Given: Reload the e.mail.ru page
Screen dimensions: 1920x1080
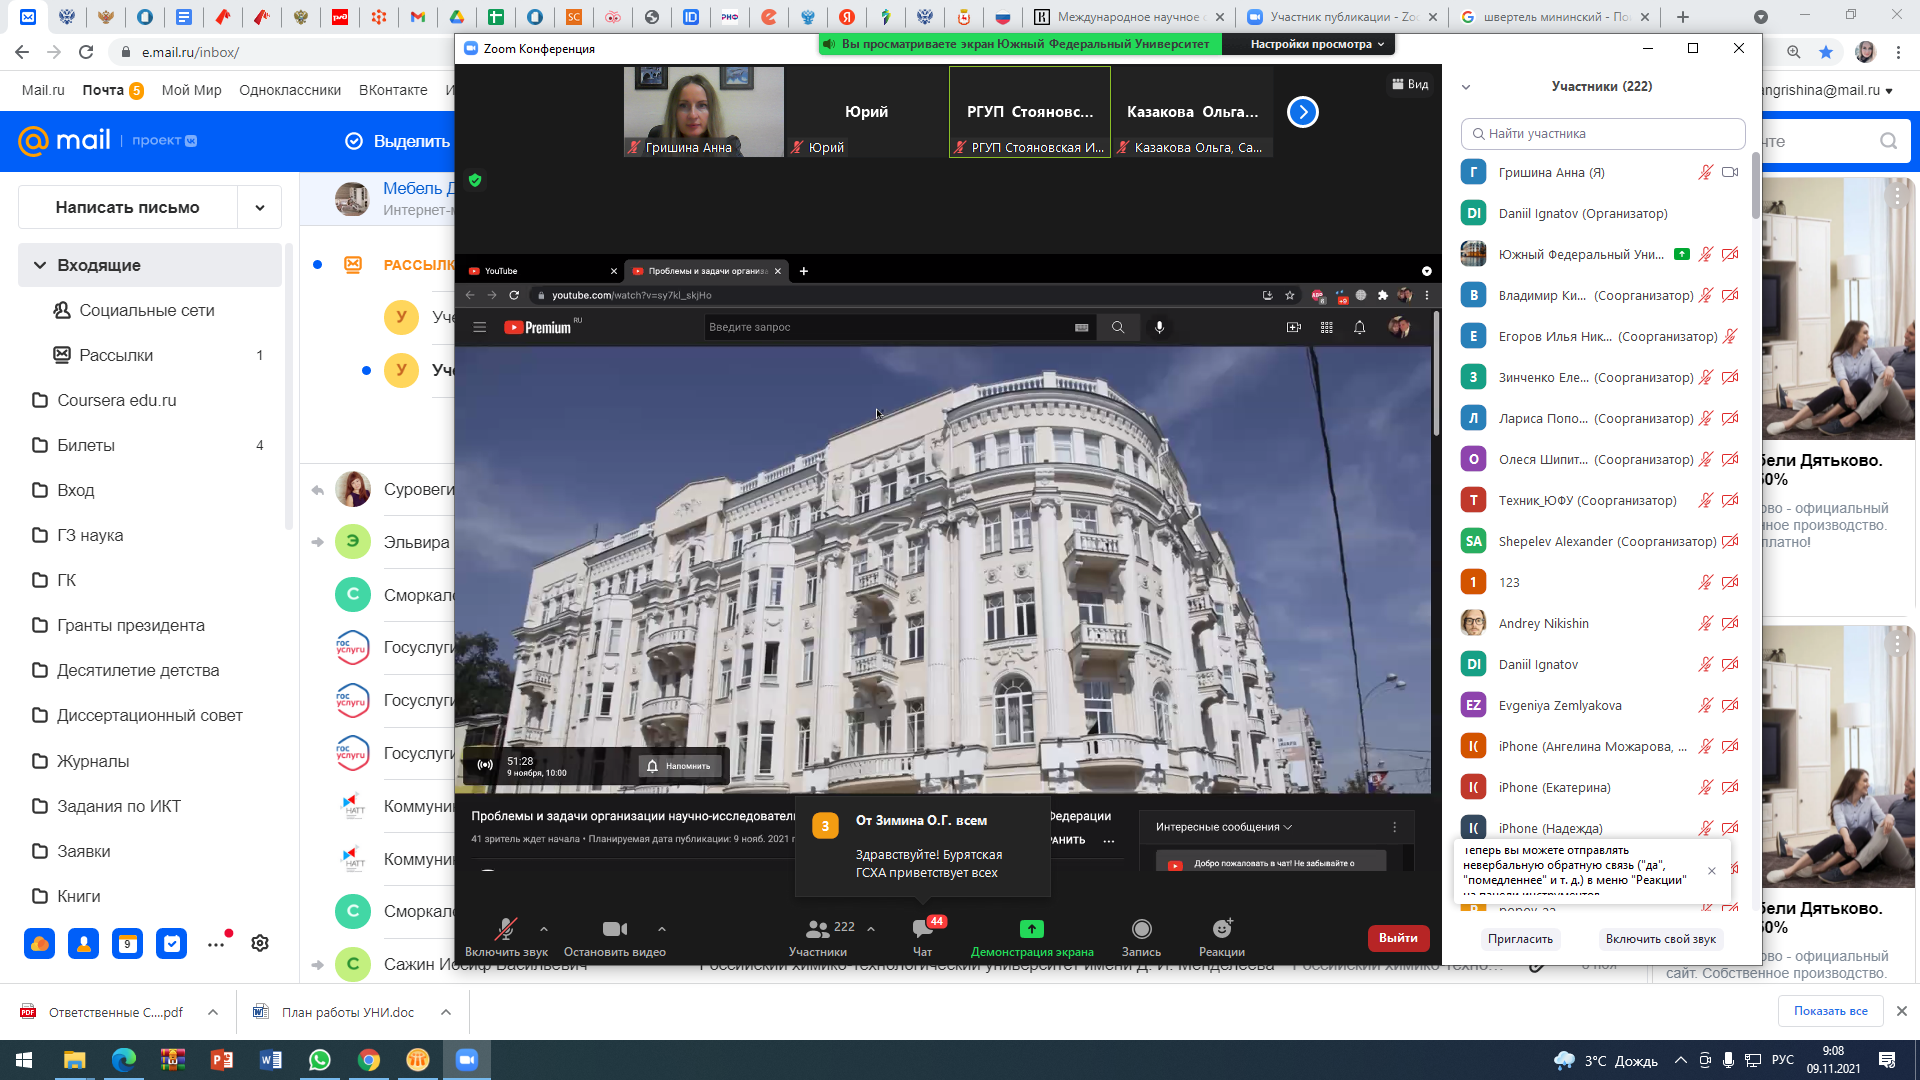Looking at the screenshot, I should pyautogui.click(x=86, y=52).
